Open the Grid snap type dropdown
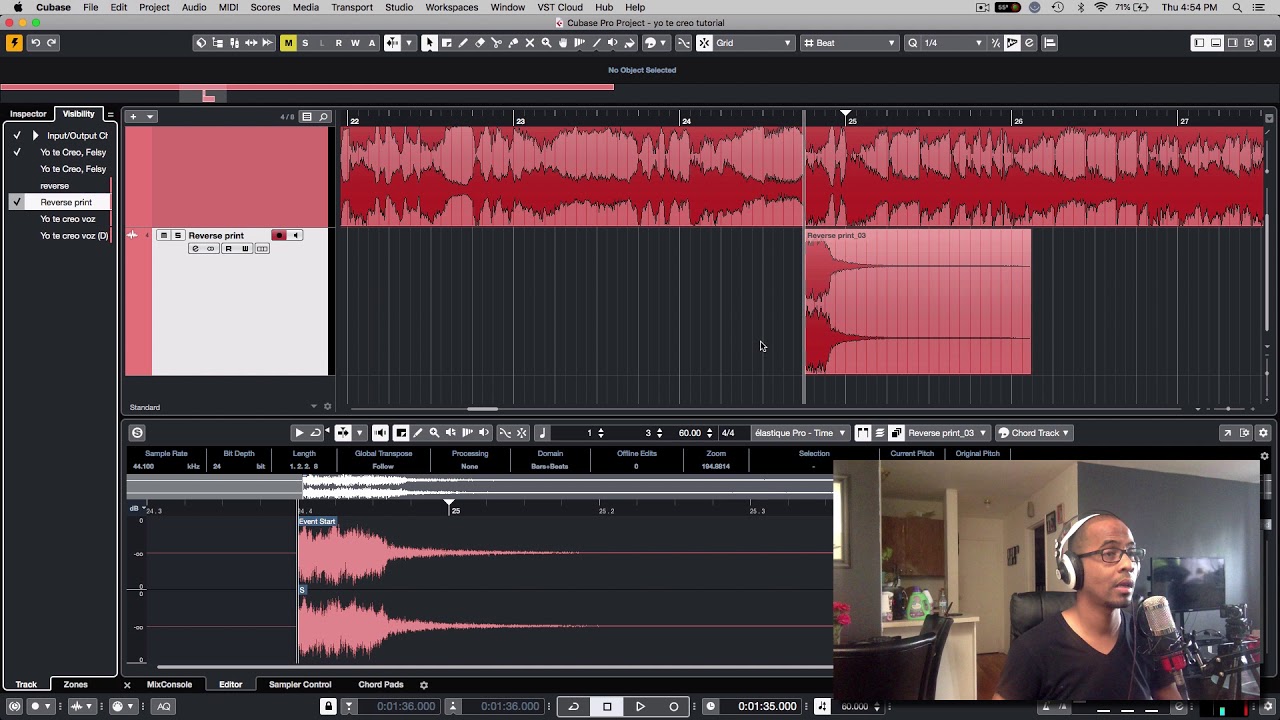Viewport: 1280px width, 720px height. click(x=754, y=43)
